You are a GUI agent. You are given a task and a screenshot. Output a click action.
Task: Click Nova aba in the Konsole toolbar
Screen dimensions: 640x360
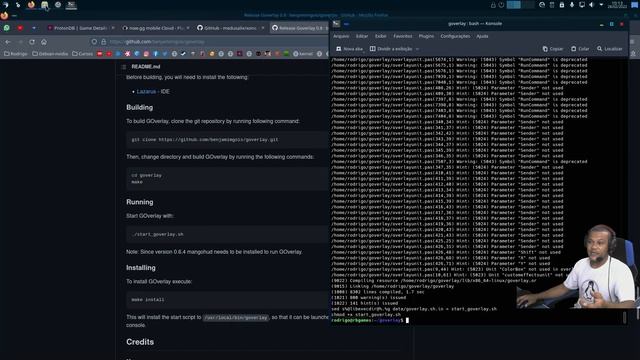tap(349, 49)
